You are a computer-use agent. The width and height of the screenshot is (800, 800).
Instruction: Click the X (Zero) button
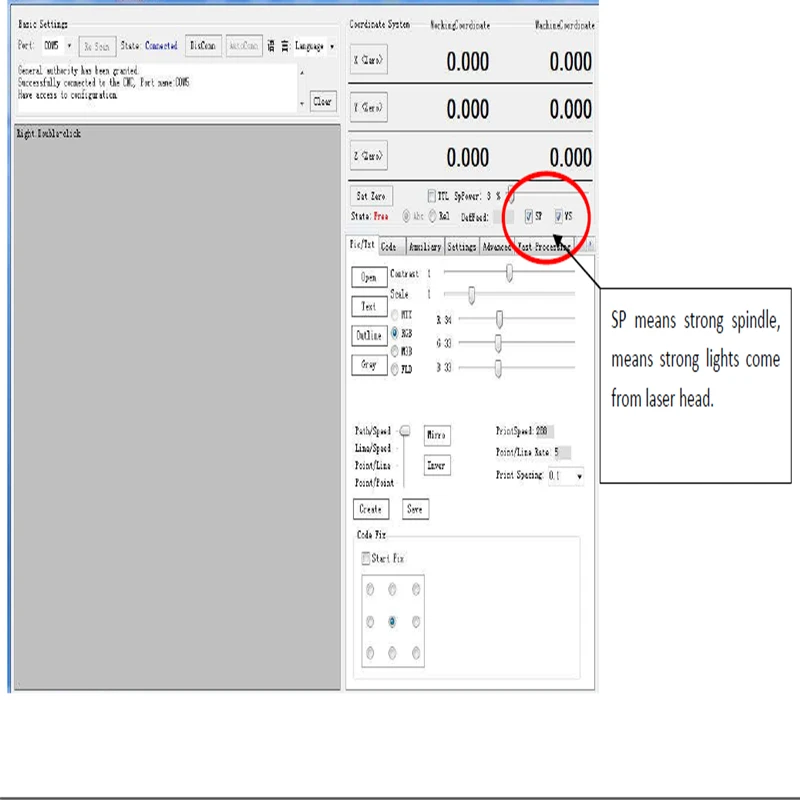coord(368,60)
